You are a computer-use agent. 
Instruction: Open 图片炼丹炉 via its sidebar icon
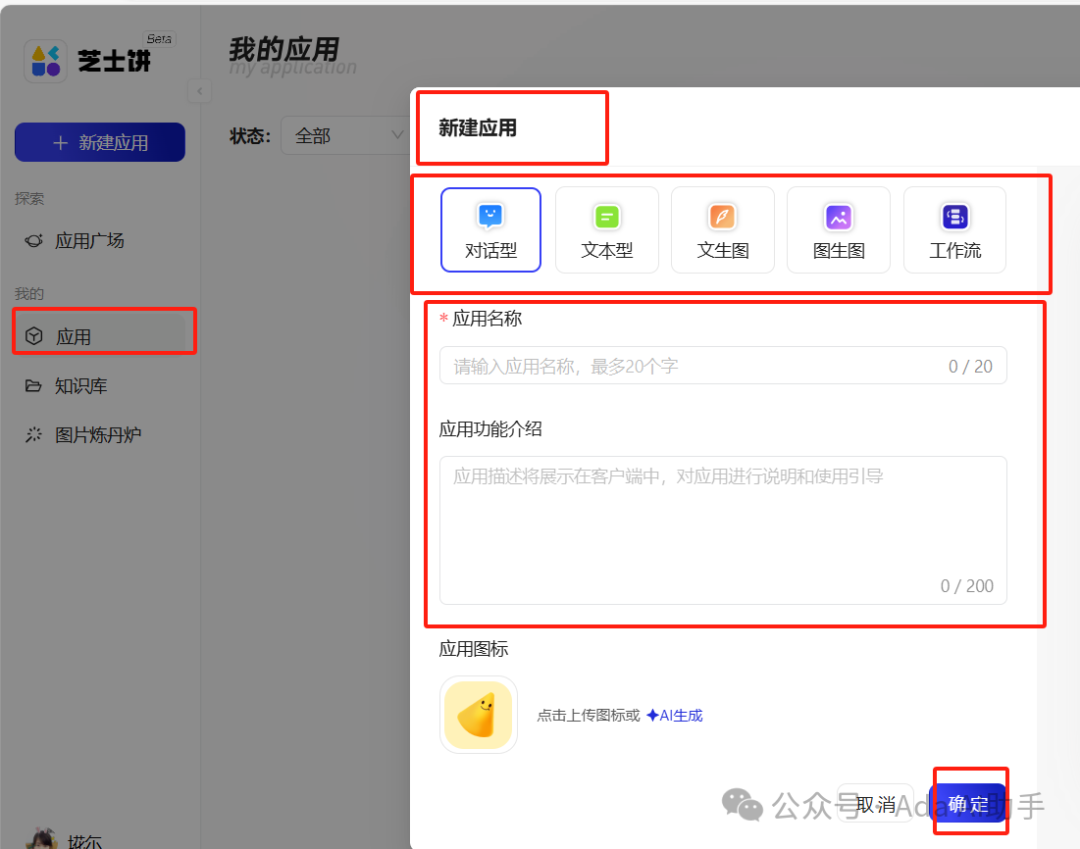click(x=32, y=434)
